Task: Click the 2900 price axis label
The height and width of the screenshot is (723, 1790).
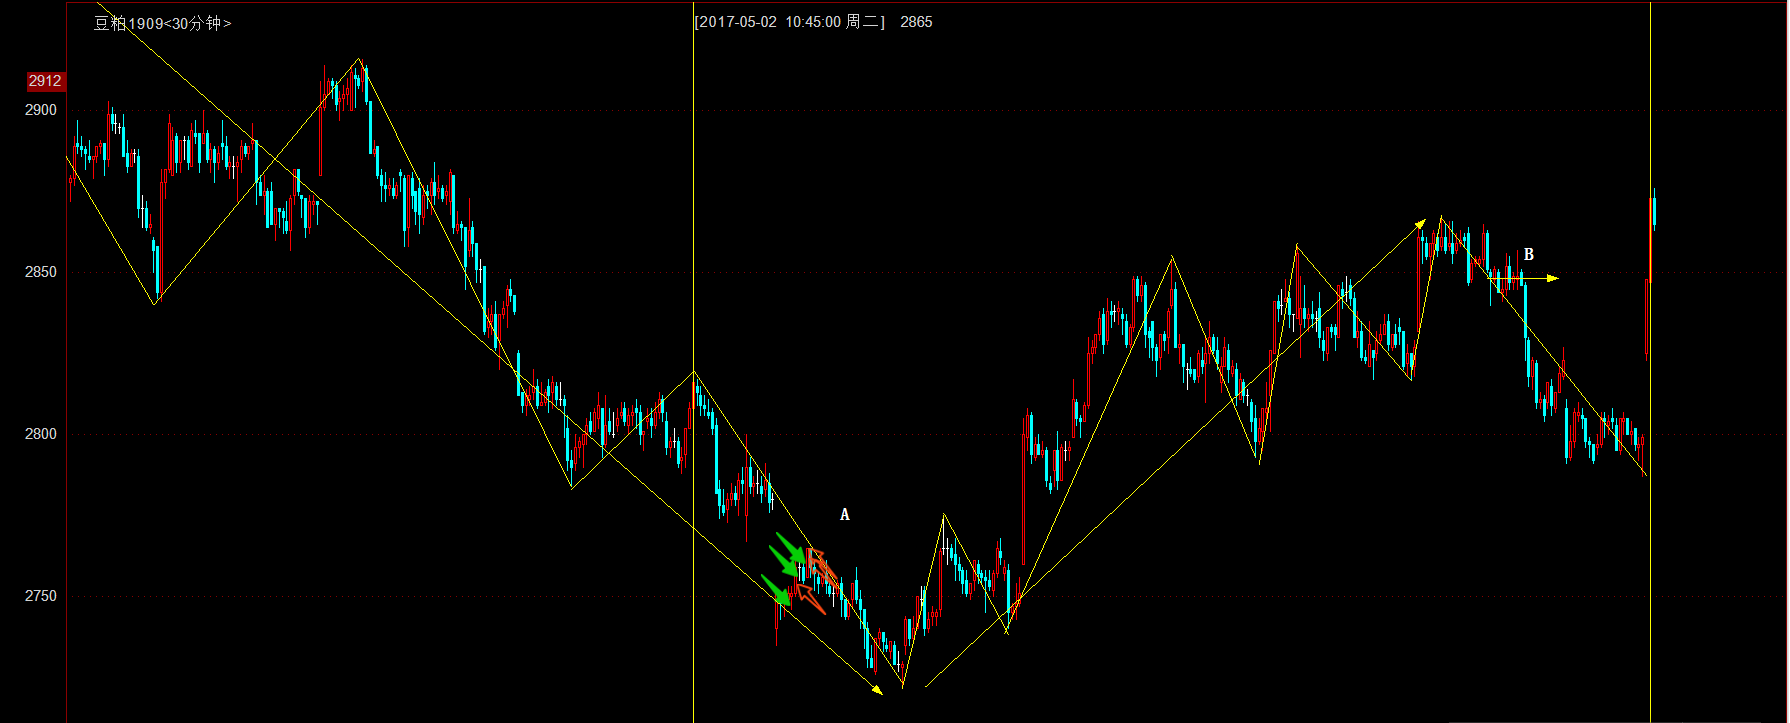Action: [41, 110]
